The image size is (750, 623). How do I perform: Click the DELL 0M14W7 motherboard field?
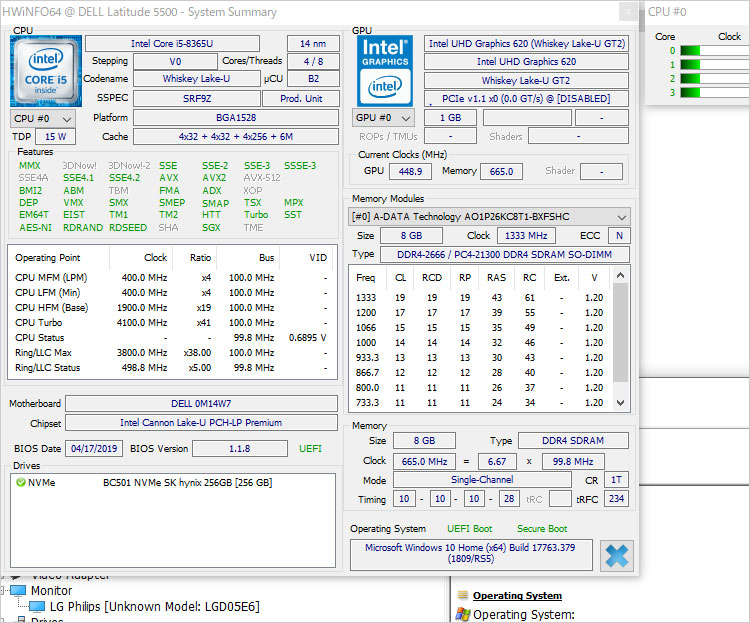201,404
